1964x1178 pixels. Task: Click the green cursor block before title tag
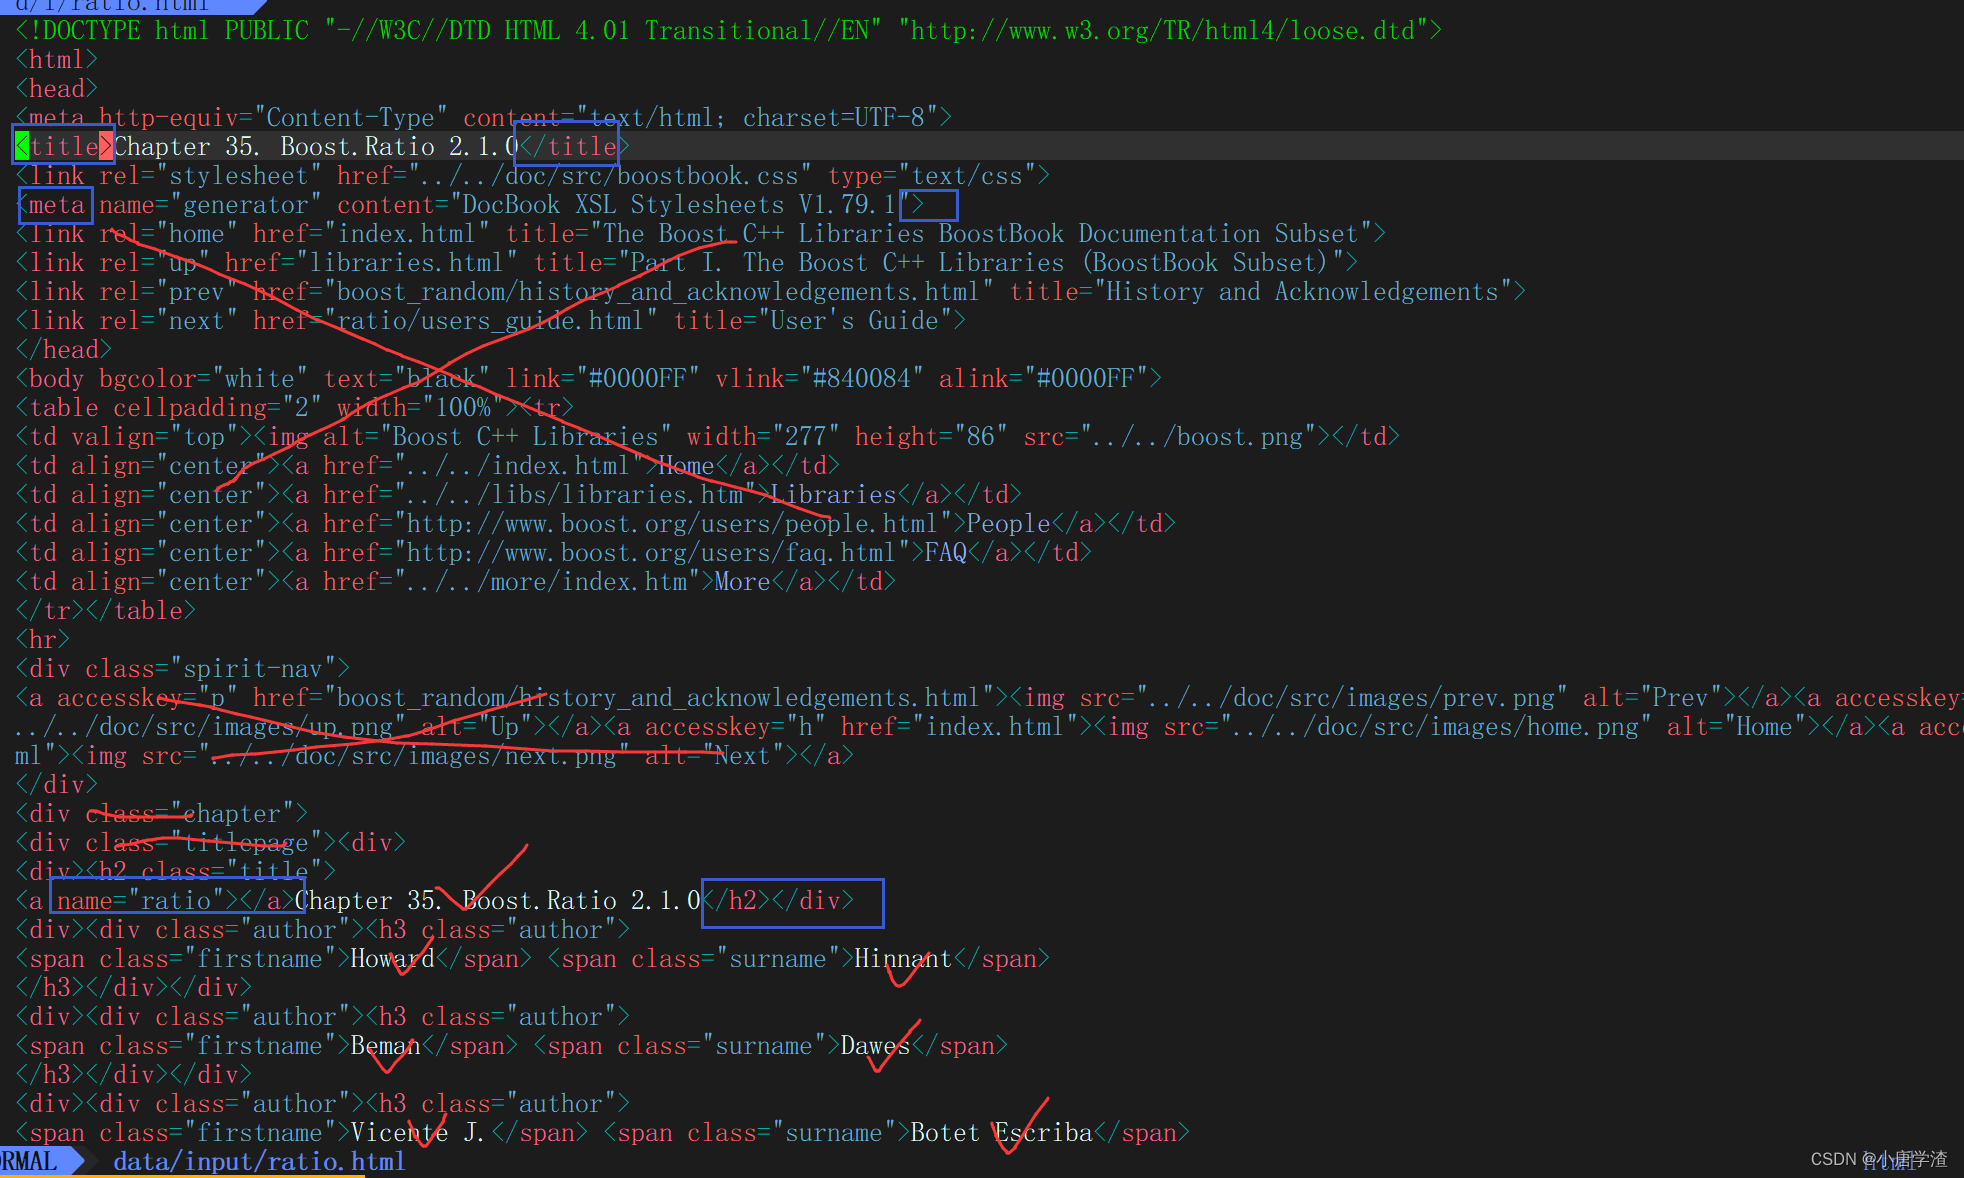[x=22, y=146]
